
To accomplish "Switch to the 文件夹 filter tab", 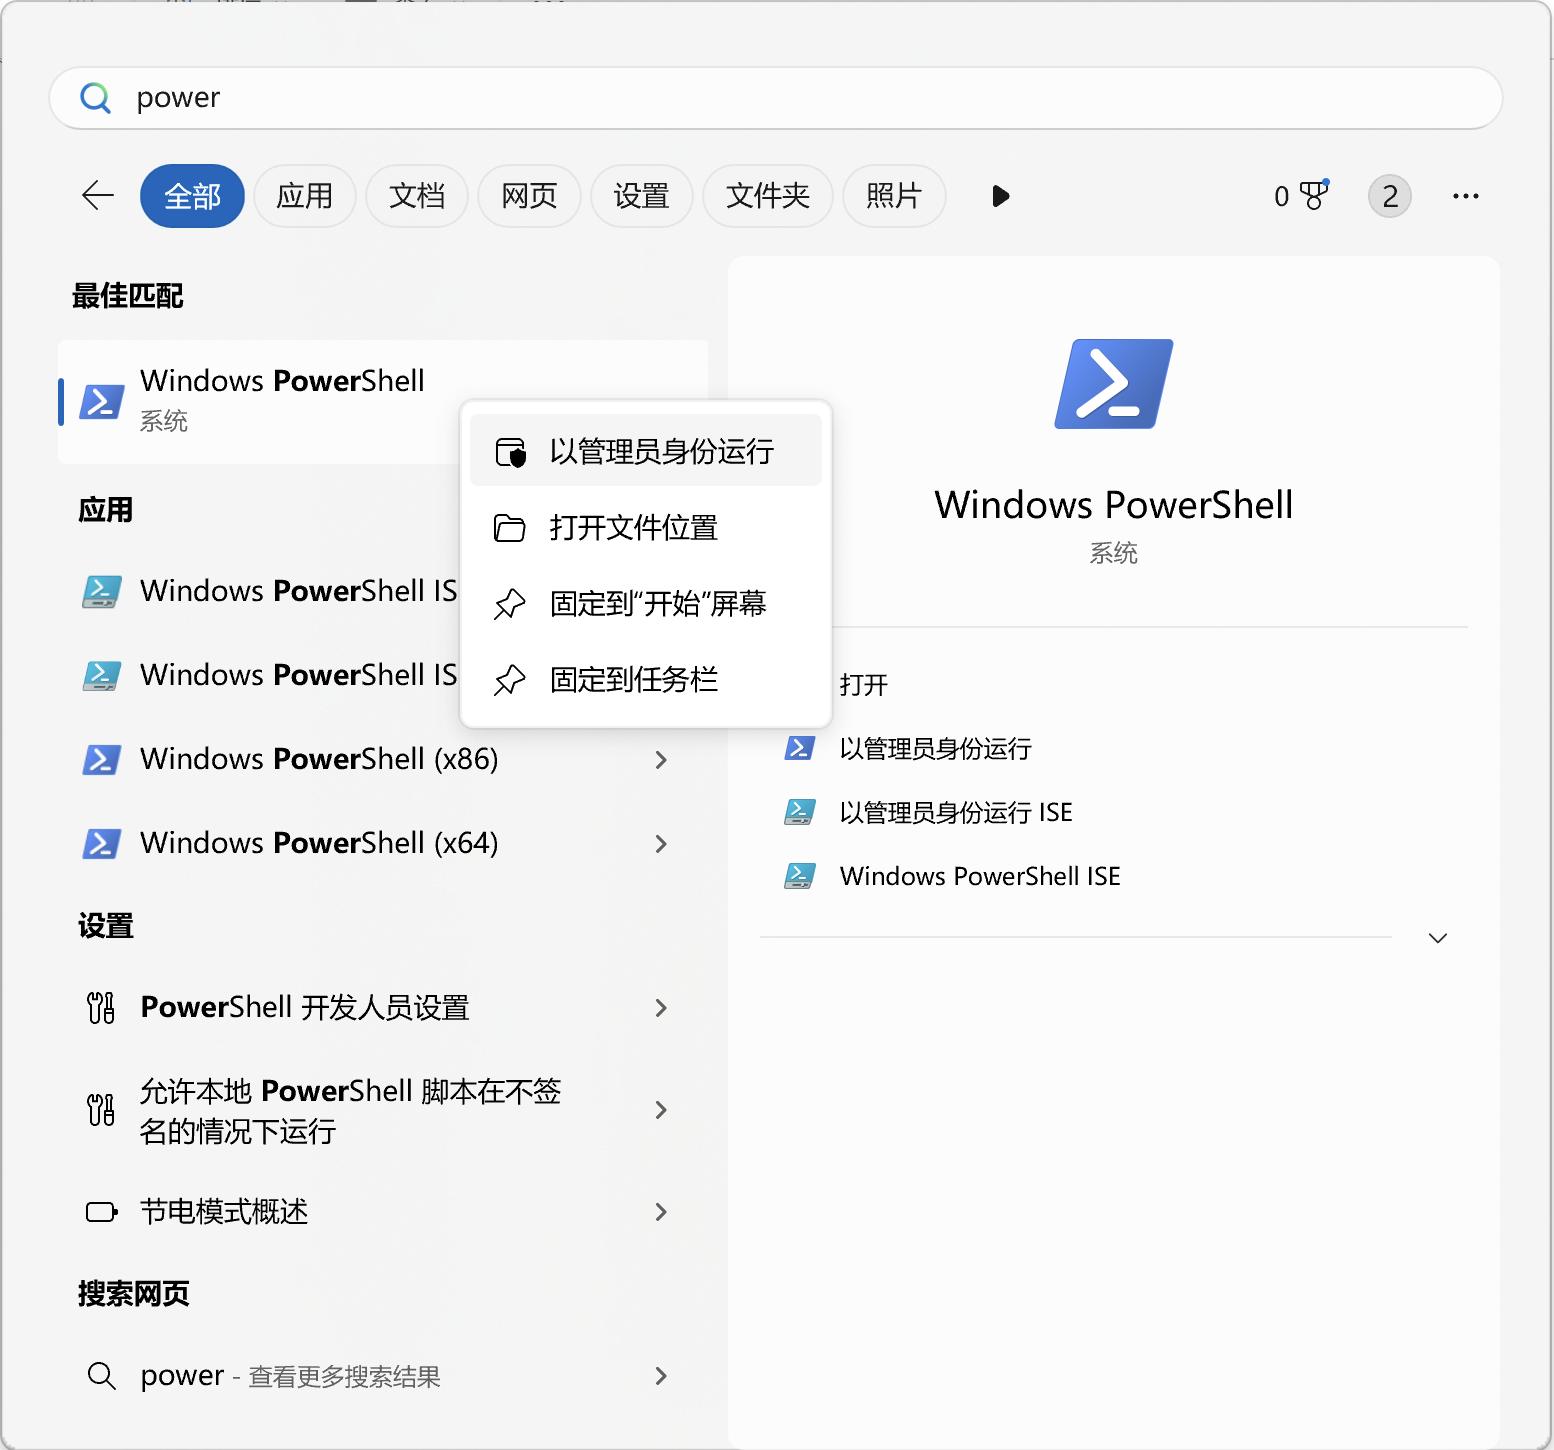I will tap(768, 196).
